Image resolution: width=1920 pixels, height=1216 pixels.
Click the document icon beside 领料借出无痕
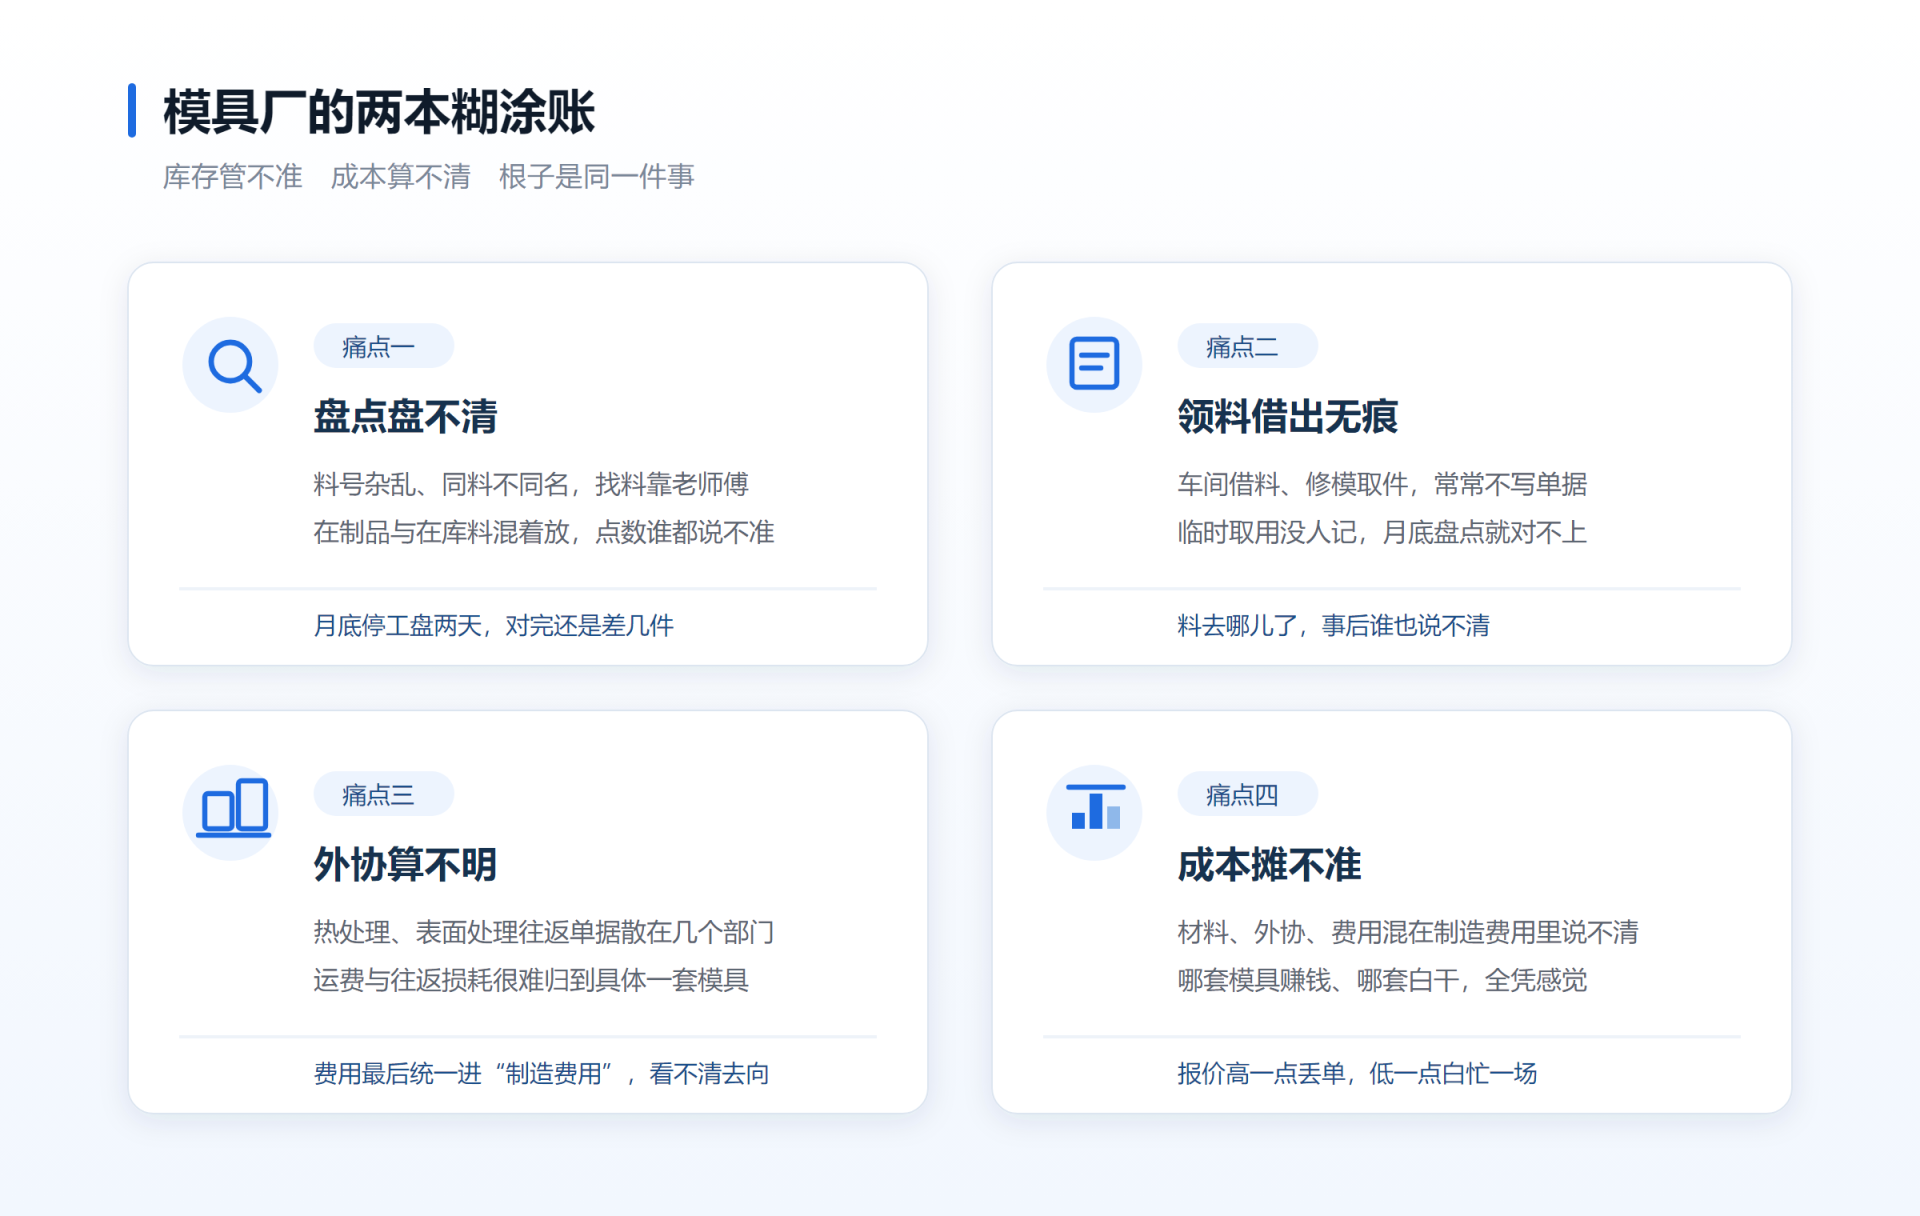[x=1095, y=365]
